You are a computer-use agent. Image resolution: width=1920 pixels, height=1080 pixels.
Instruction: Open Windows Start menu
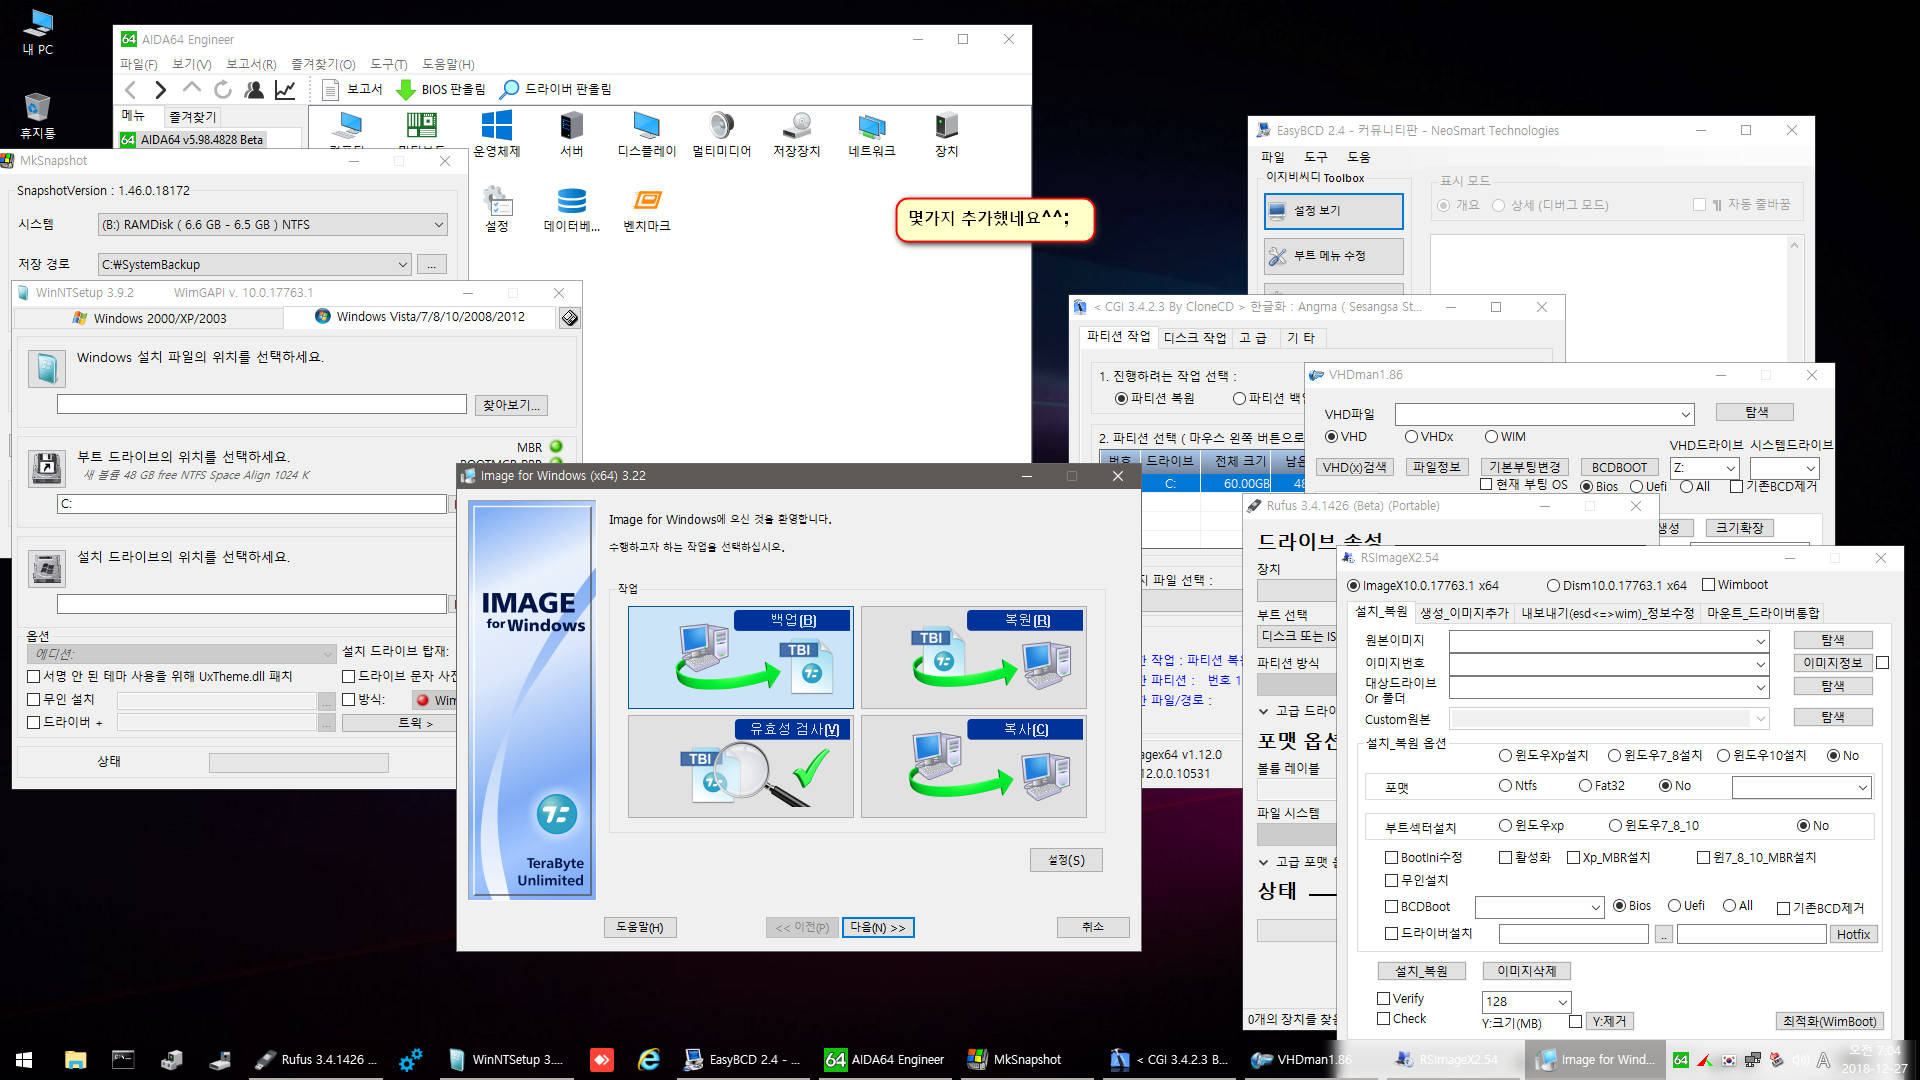pyautogui.click(x=24, y=1059)
